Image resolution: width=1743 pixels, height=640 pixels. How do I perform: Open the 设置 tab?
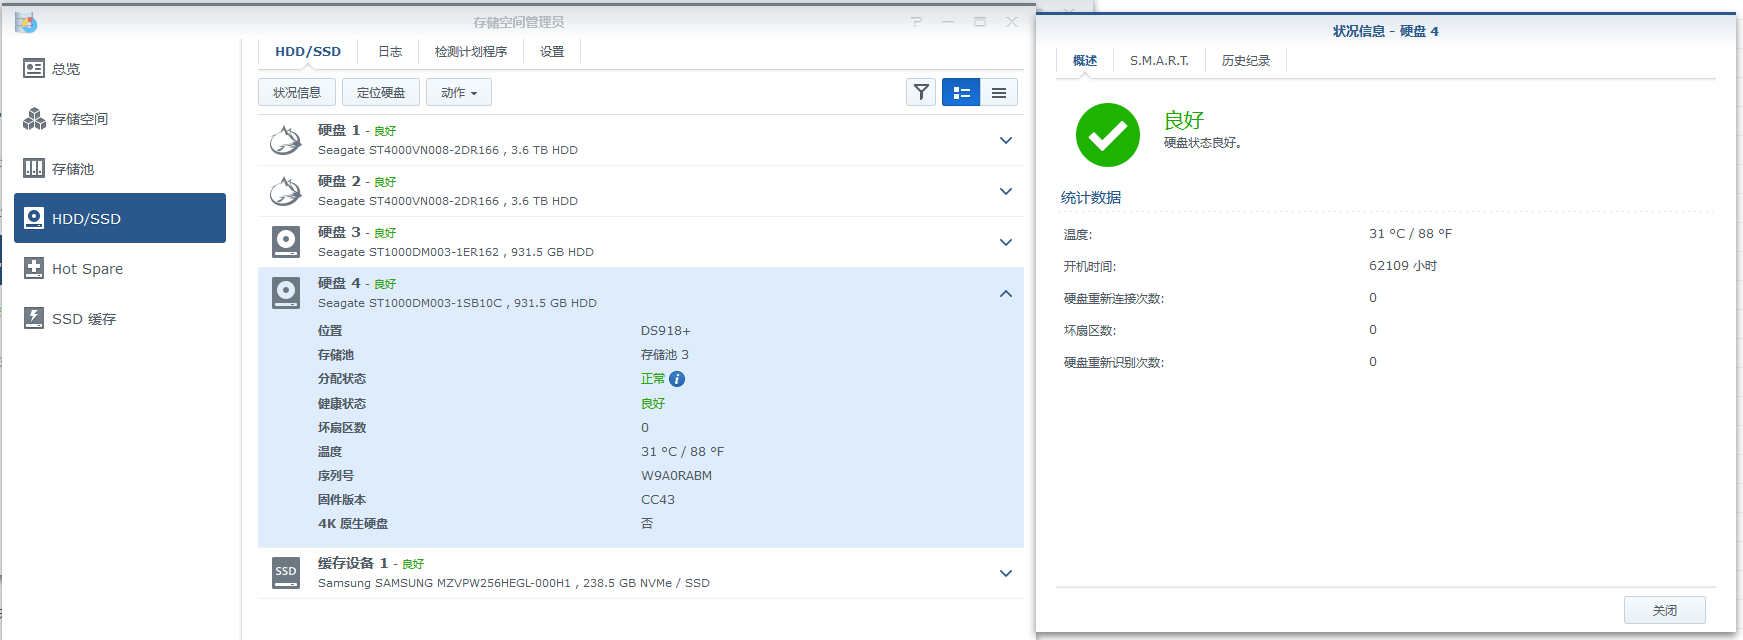tap(552, 51)
